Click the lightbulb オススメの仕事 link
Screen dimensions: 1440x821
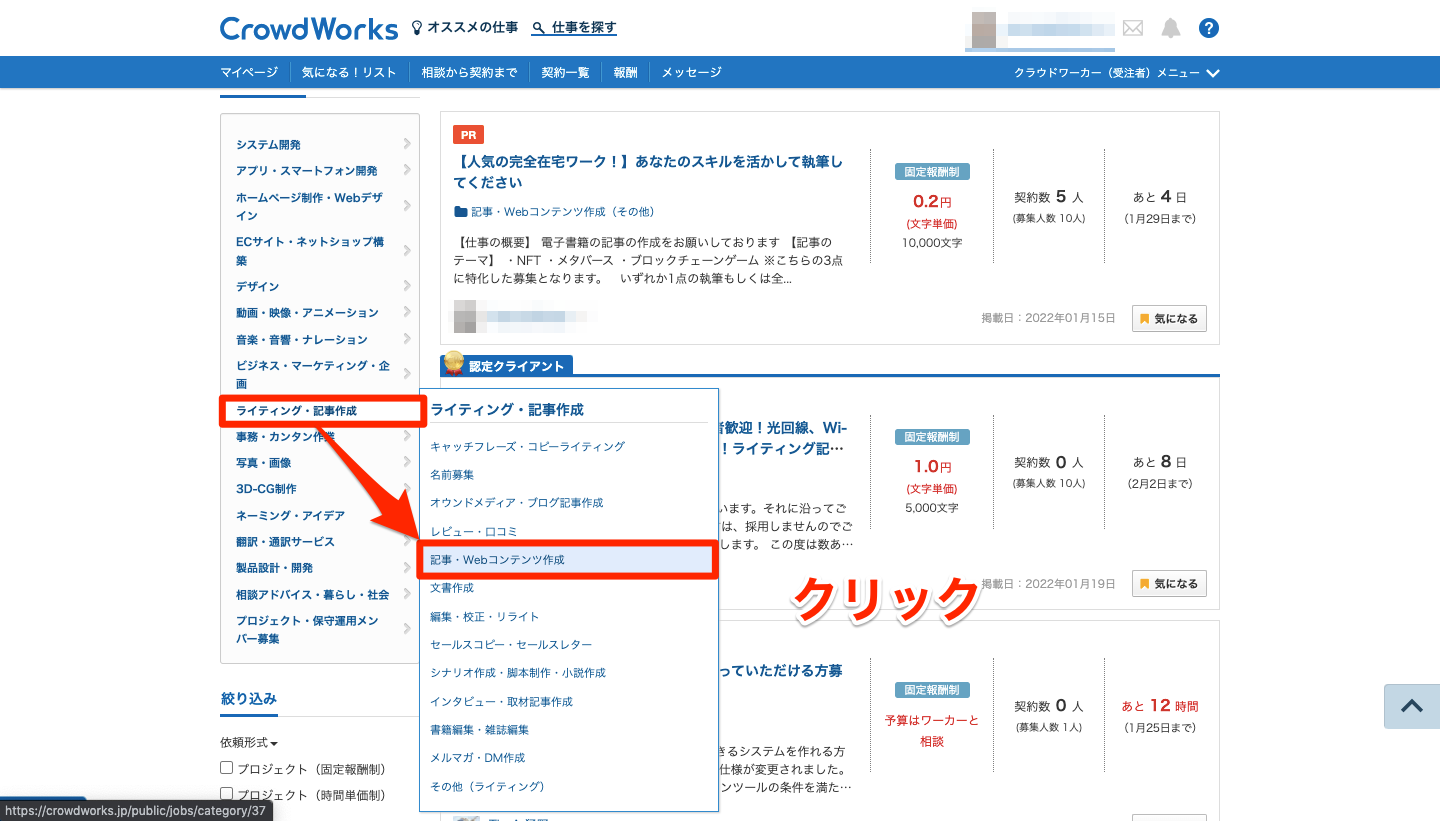pyautogui.click(x=465, y=28)
